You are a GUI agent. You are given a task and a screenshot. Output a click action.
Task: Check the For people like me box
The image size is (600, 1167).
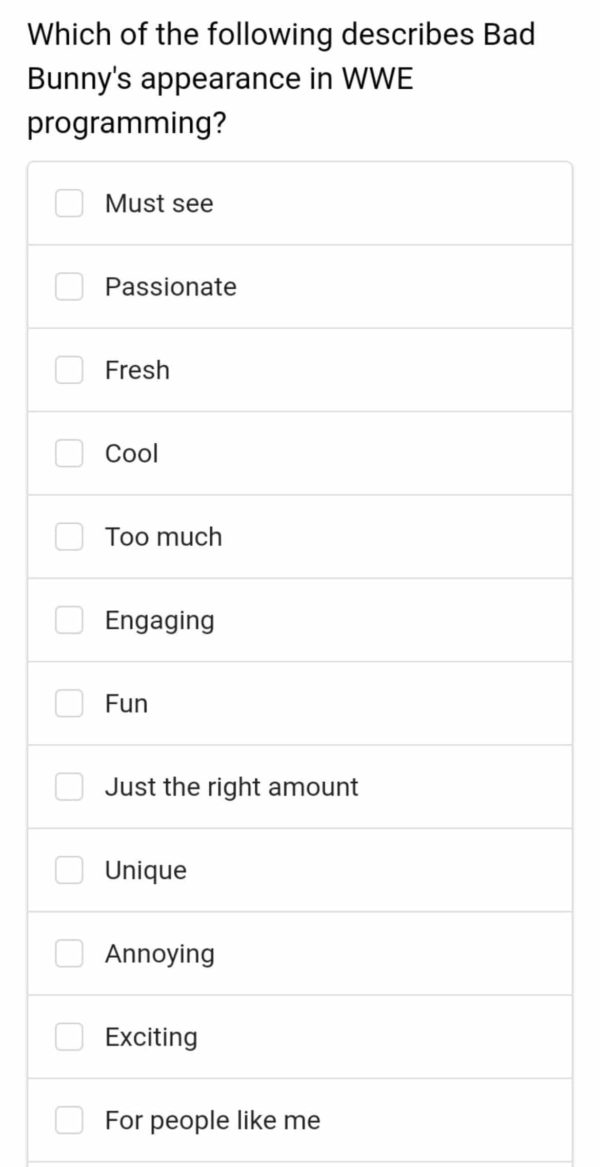(x=69, y=1120)
